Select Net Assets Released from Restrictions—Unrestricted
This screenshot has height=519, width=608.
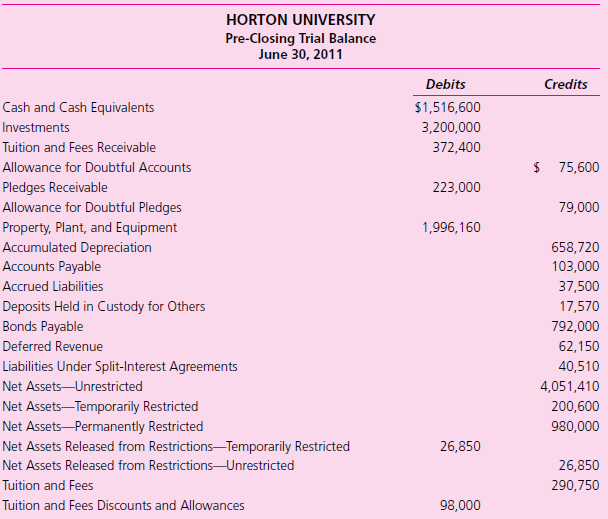click(x=149, y=465)
